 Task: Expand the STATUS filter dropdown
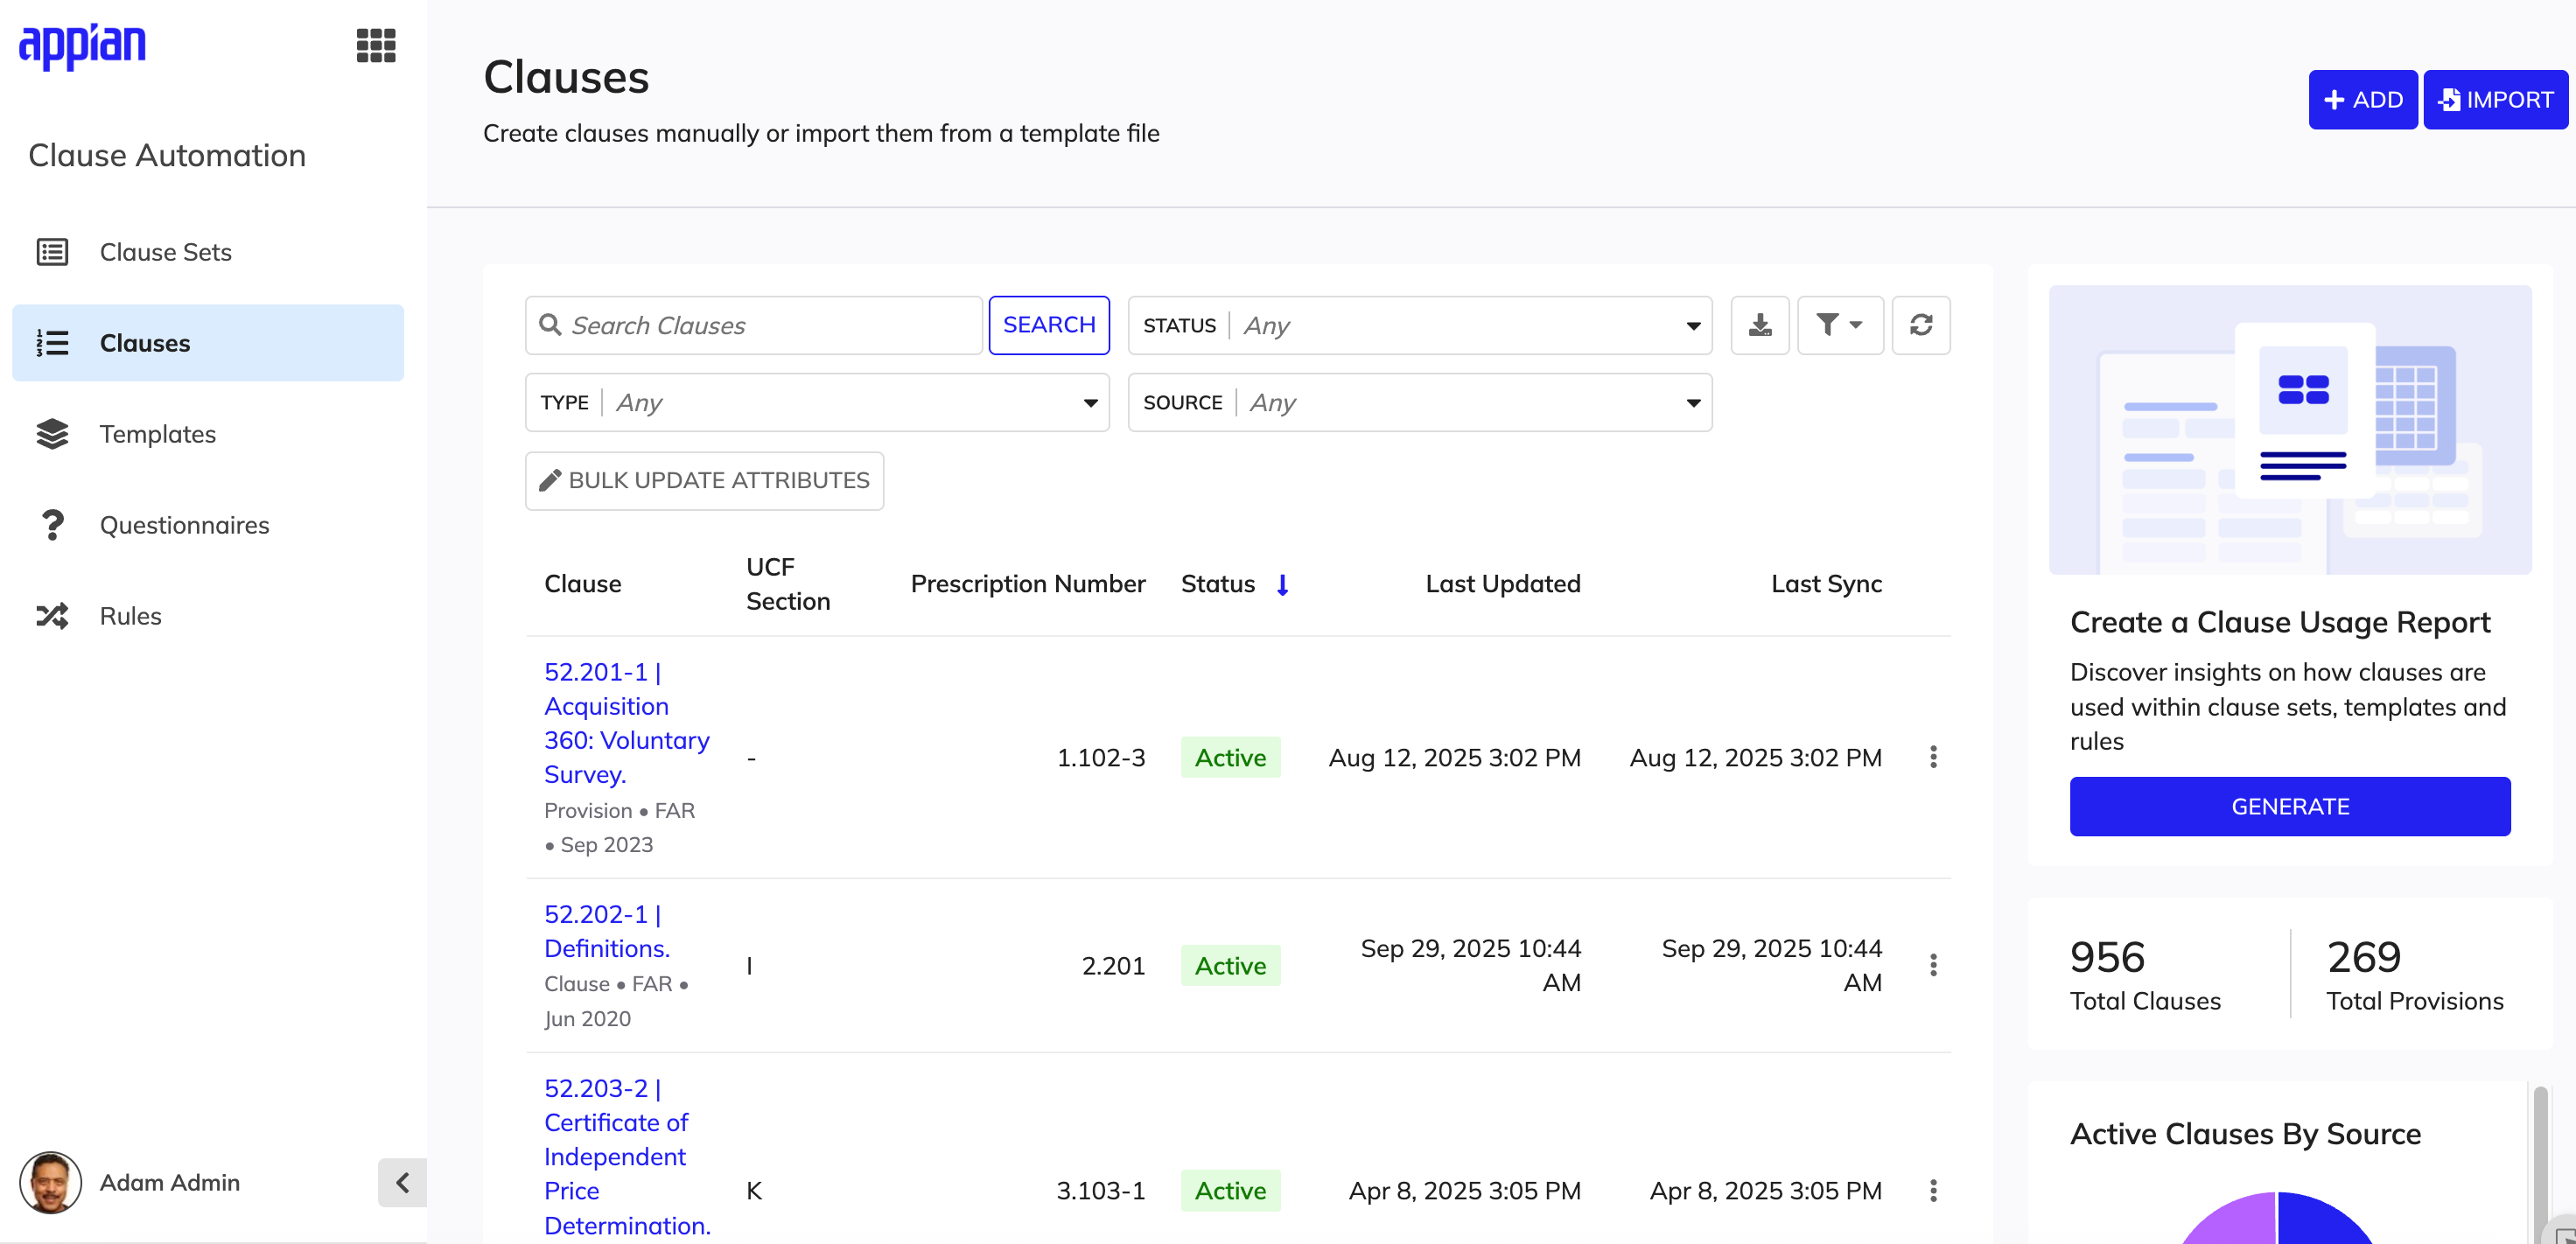(1420, 325)
